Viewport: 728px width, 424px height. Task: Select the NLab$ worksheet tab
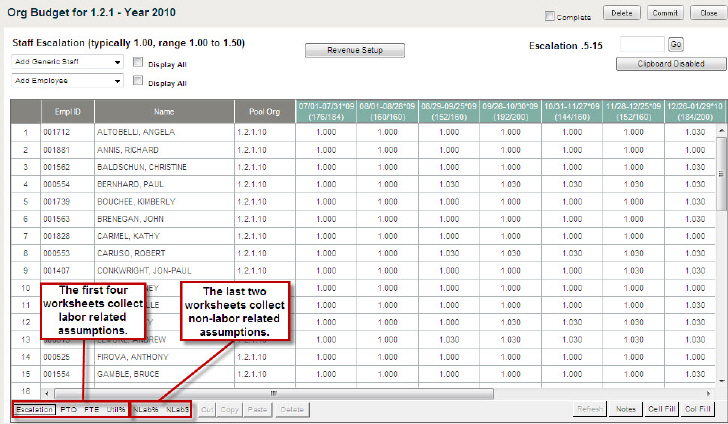pos(177,410)
